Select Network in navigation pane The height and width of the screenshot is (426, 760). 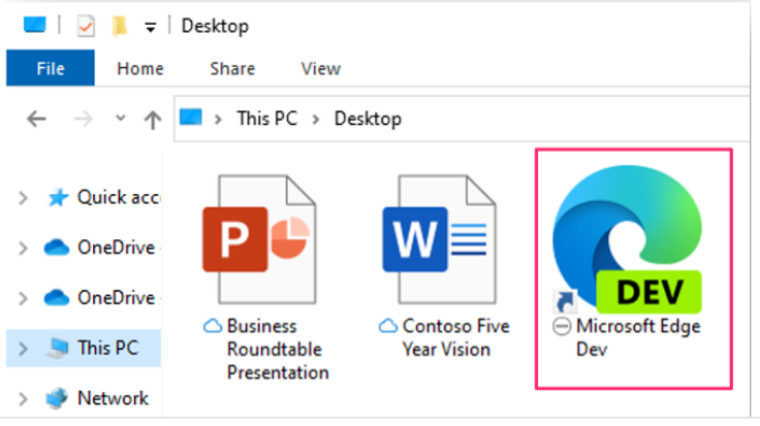113,398
